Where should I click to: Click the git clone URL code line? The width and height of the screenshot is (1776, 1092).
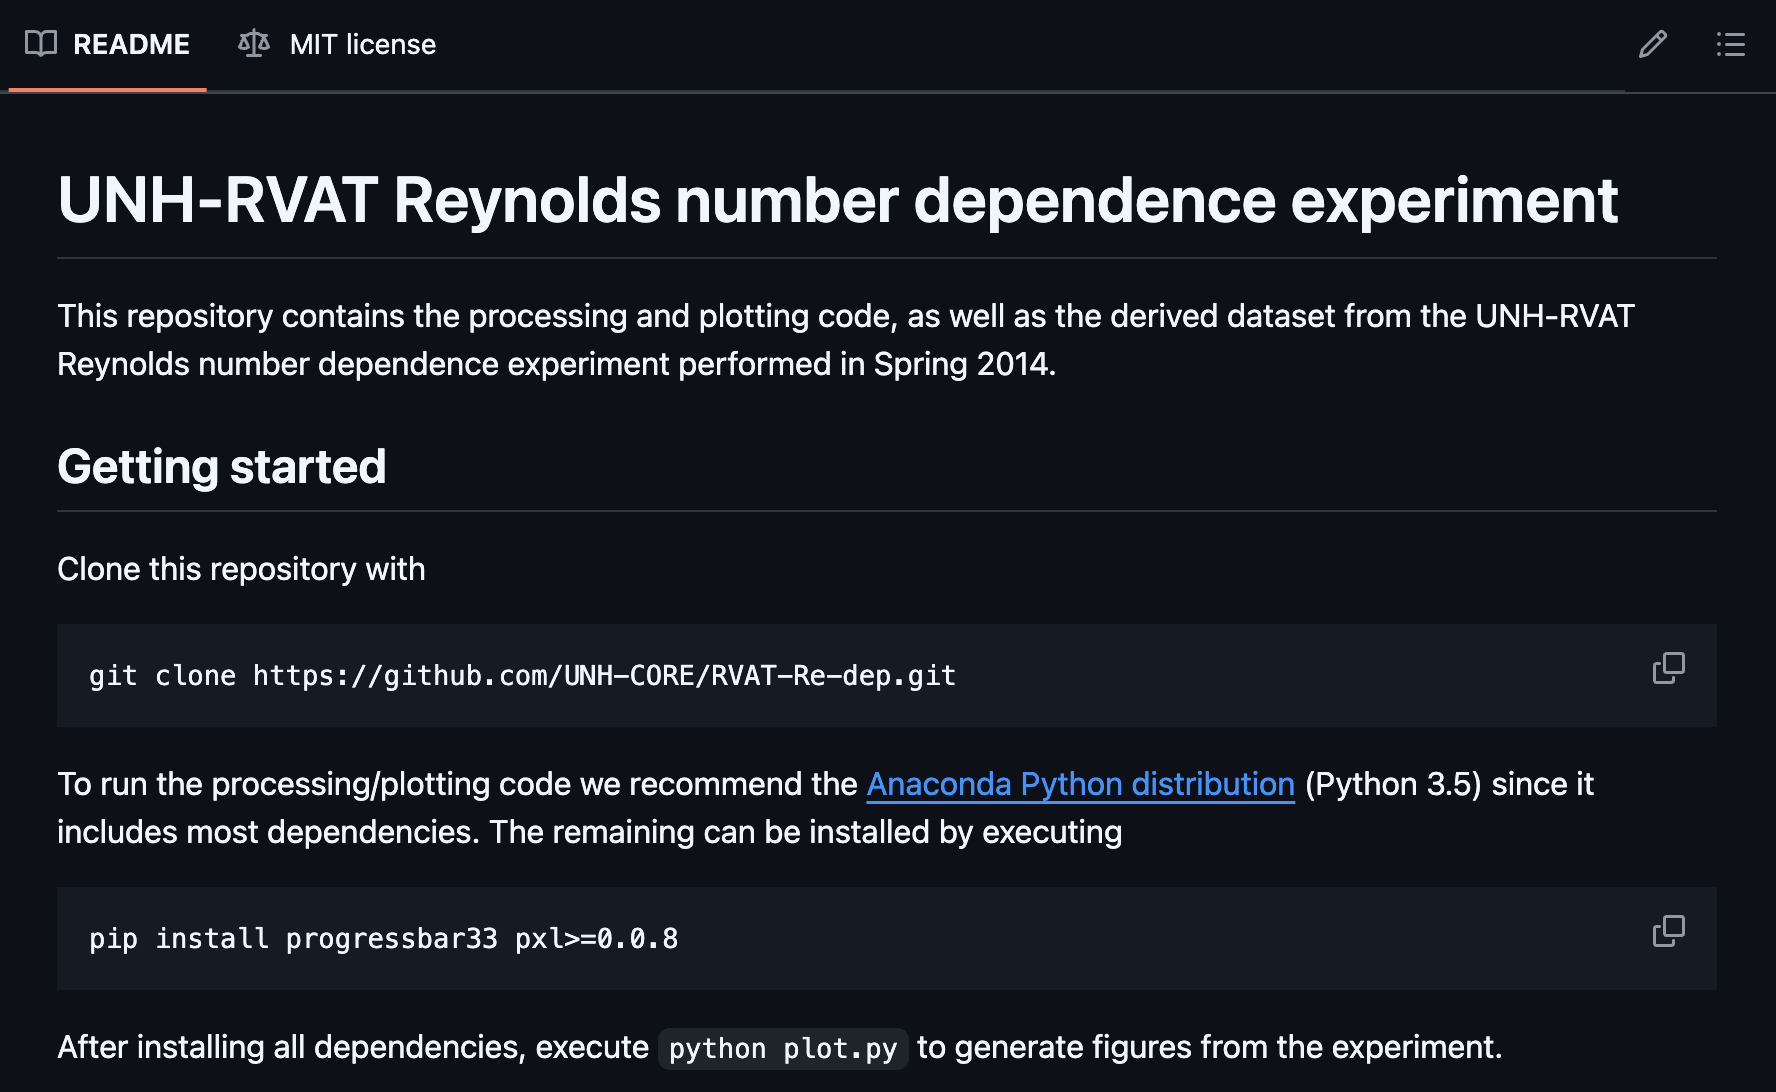pyautogui.click(x=522, y=676)
